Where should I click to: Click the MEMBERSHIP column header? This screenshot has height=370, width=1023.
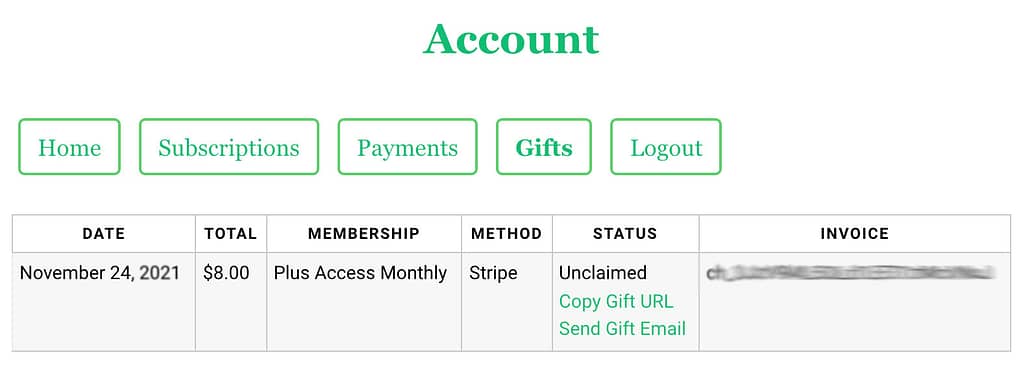point(364,234)
